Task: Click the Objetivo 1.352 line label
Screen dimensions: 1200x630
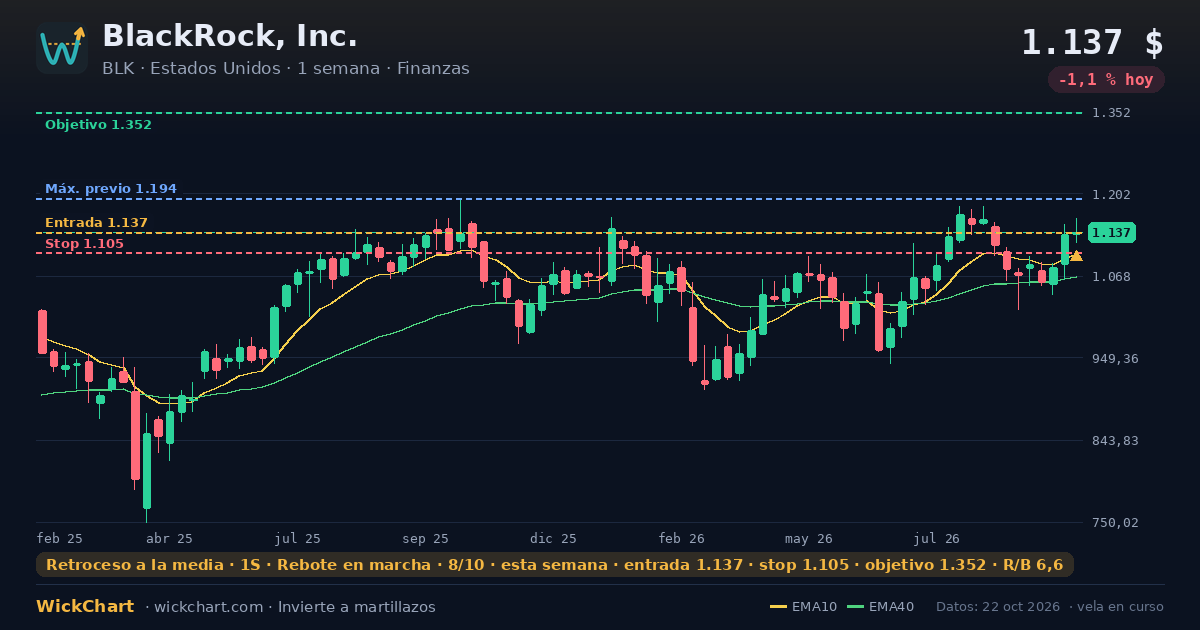Action: (x=98, y=125)
